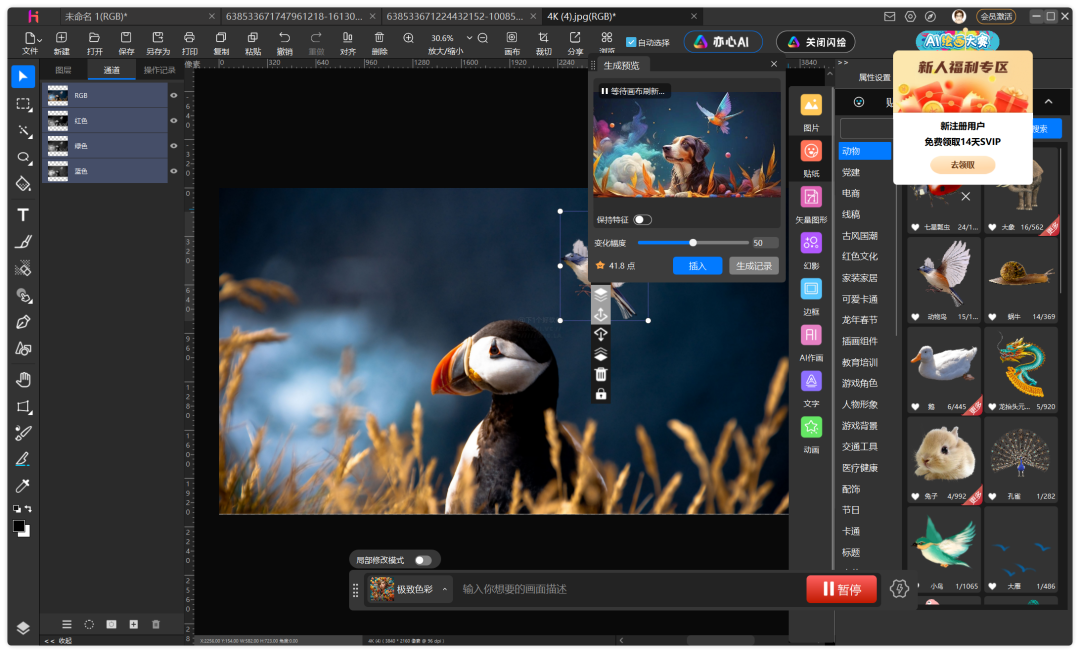This screenshot has width=1080, height=653.
Task: Switch to the 图层 tab
Action: tap(63, 70)
